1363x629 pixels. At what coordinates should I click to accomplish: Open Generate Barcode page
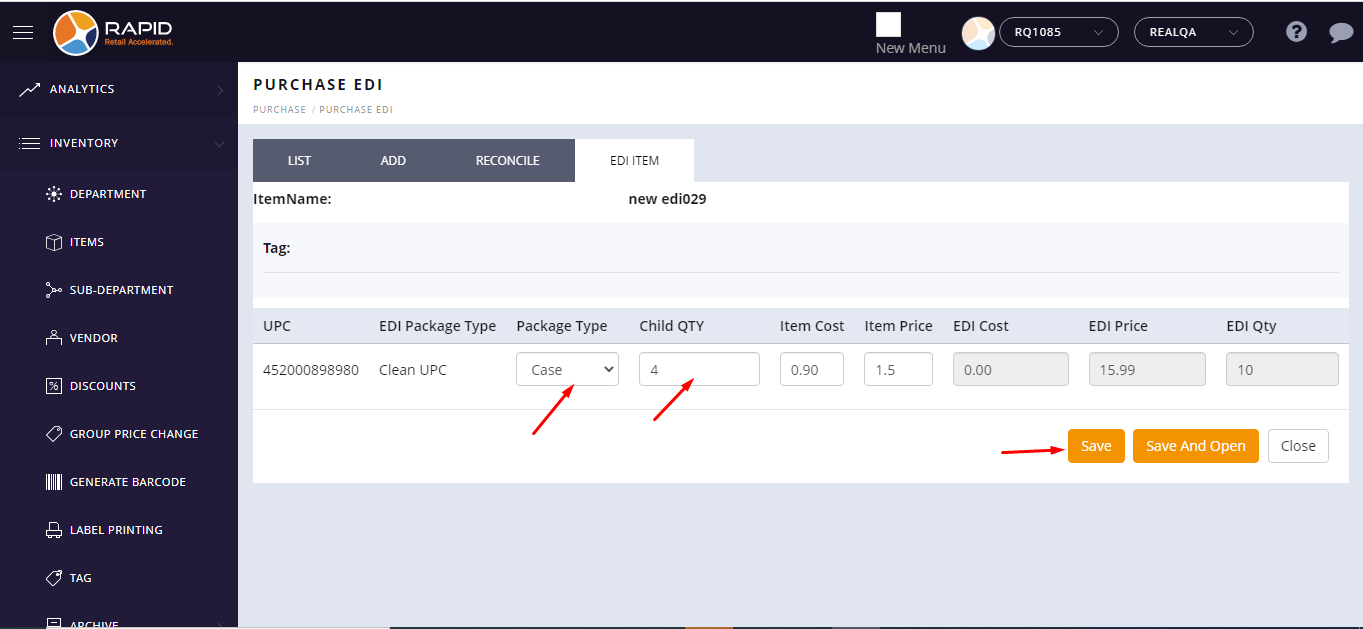click(x=127, y=482)
